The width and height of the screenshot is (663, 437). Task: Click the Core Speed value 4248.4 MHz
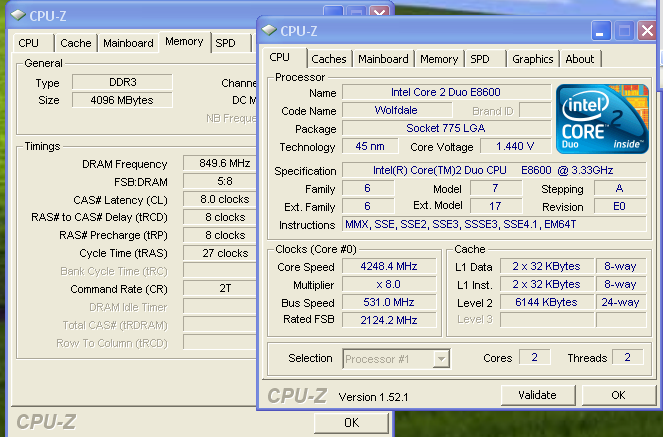[x=389, y=266]
